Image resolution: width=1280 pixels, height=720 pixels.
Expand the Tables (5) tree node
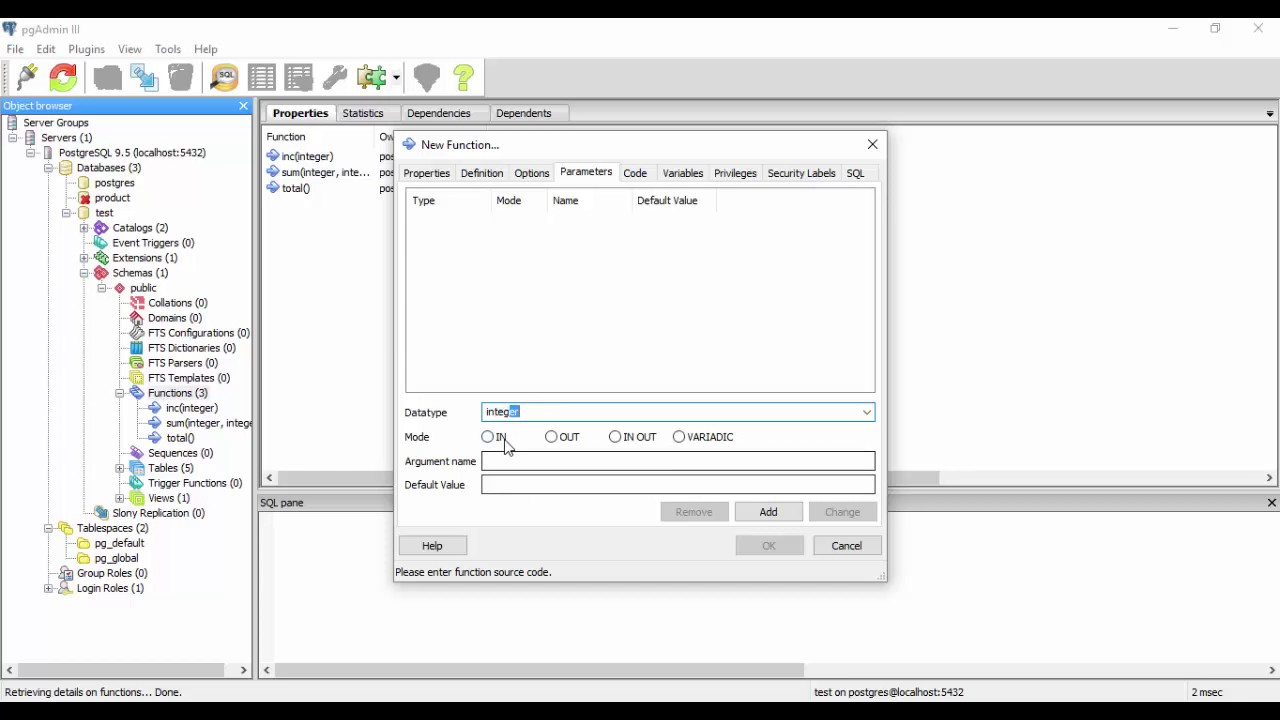point(119,468)
